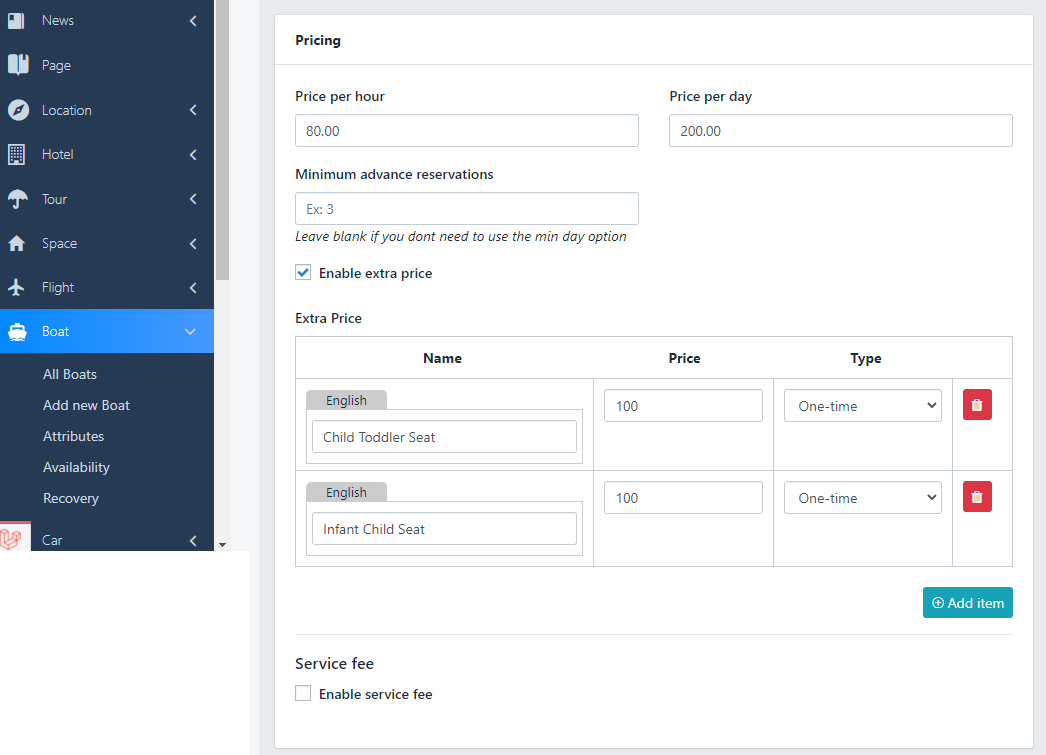Click the newspaper icon beside News

pyautogui.click(x=17, y=20)
